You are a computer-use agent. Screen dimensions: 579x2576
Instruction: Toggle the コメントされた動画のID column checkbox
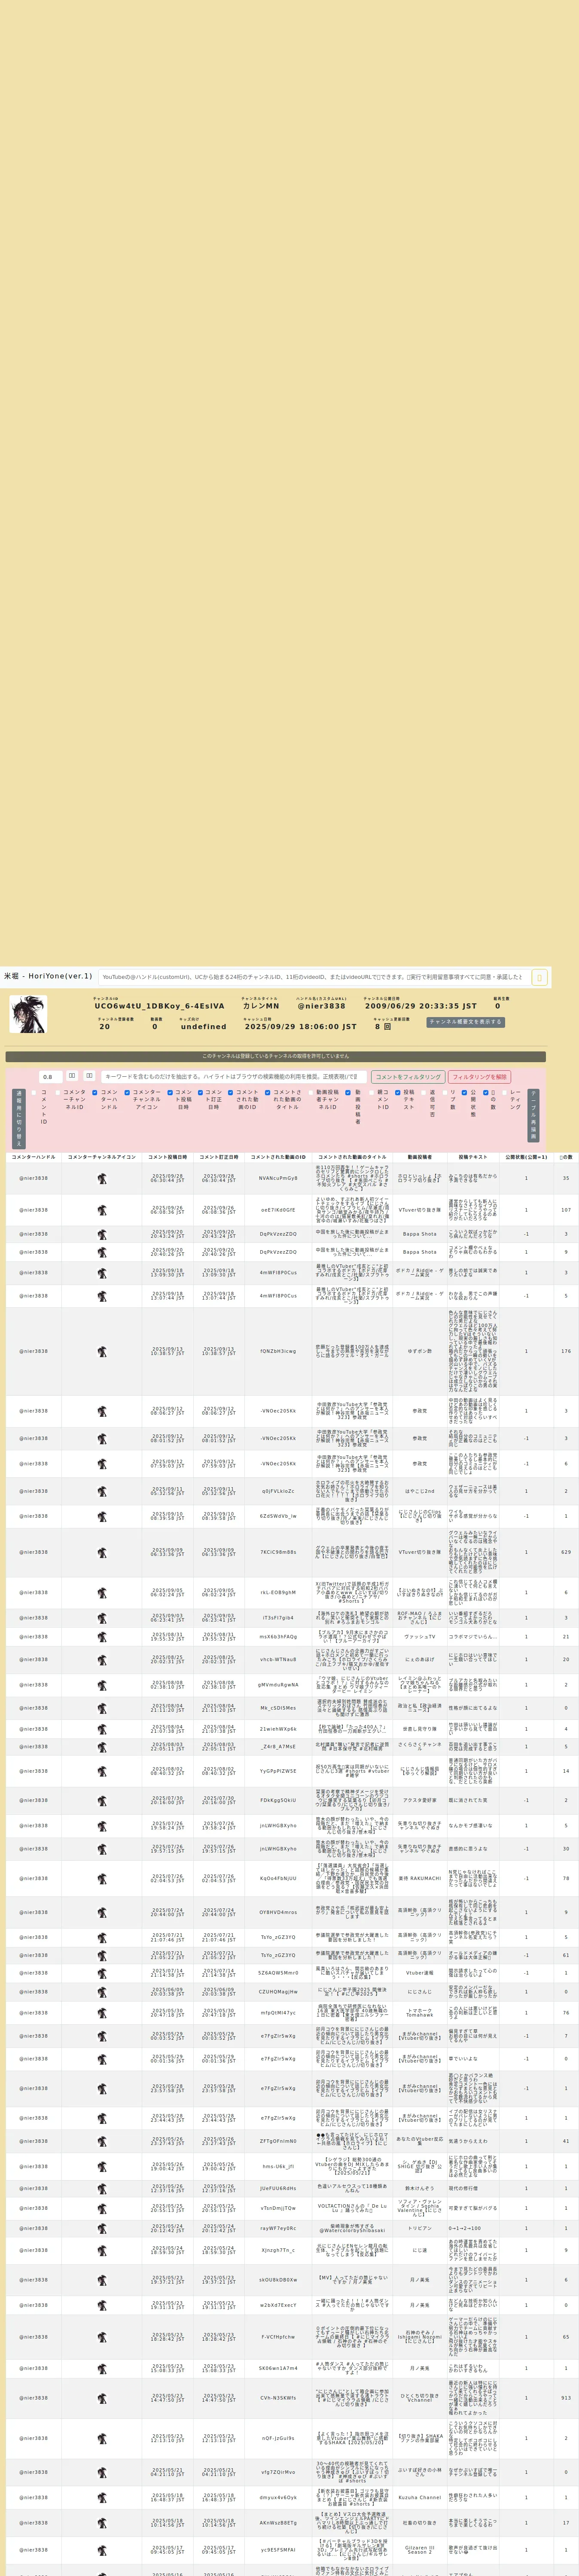click(x=230, y=1093)
